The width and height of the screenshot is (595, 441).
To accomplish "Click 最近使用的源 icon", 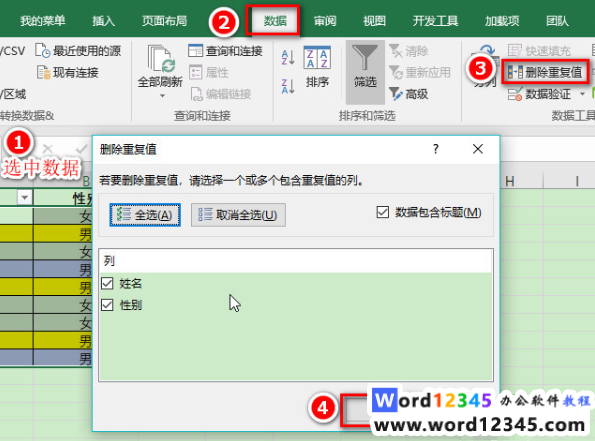I will point(42,50).
